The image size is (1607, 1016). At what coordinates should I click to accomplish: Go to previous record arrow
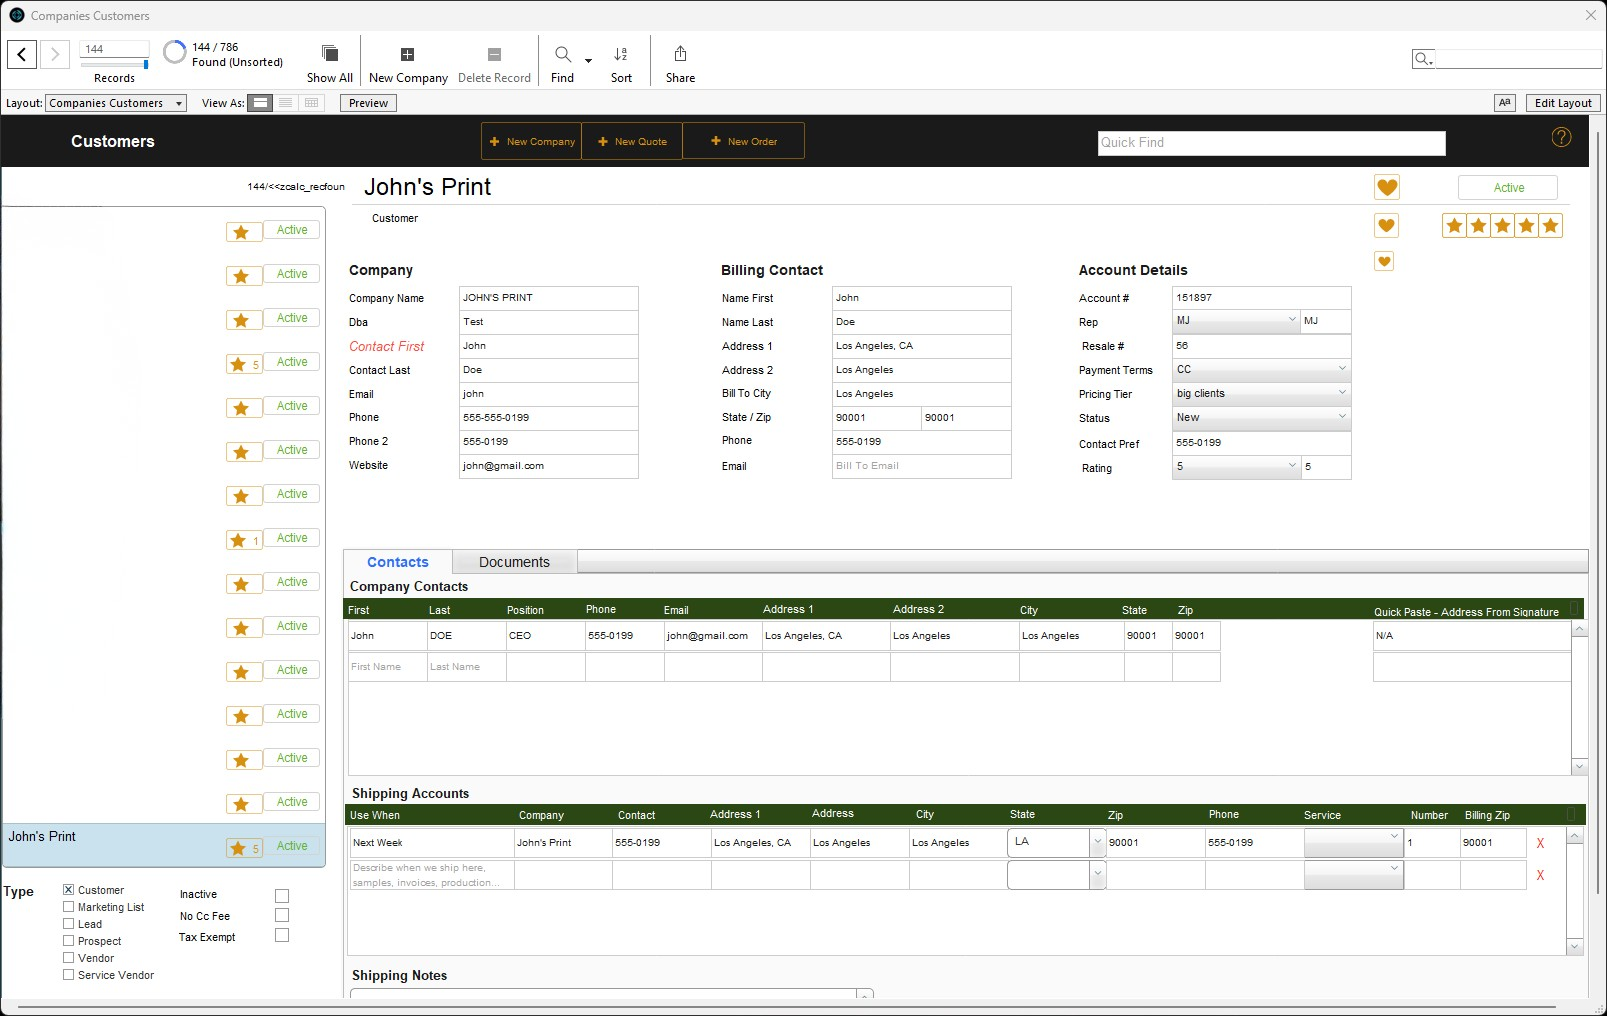coord(22,54)
